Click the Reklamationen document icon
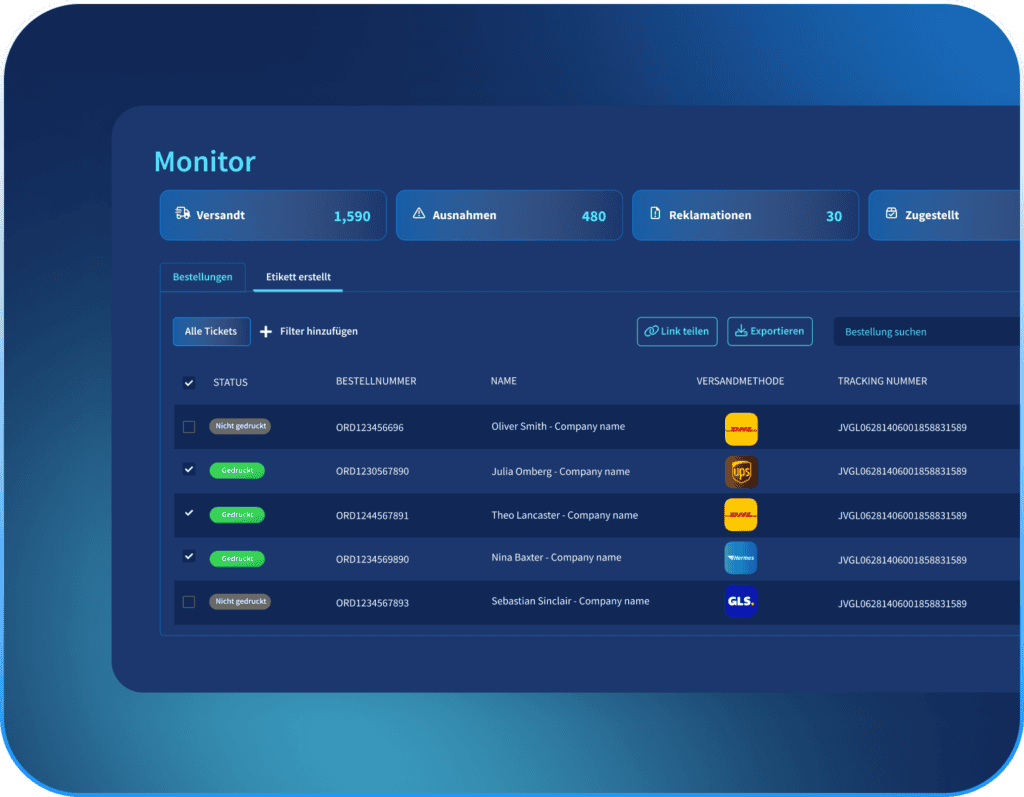The width and height of the screenshot is (1024, 797). click(x=655, y=214)
